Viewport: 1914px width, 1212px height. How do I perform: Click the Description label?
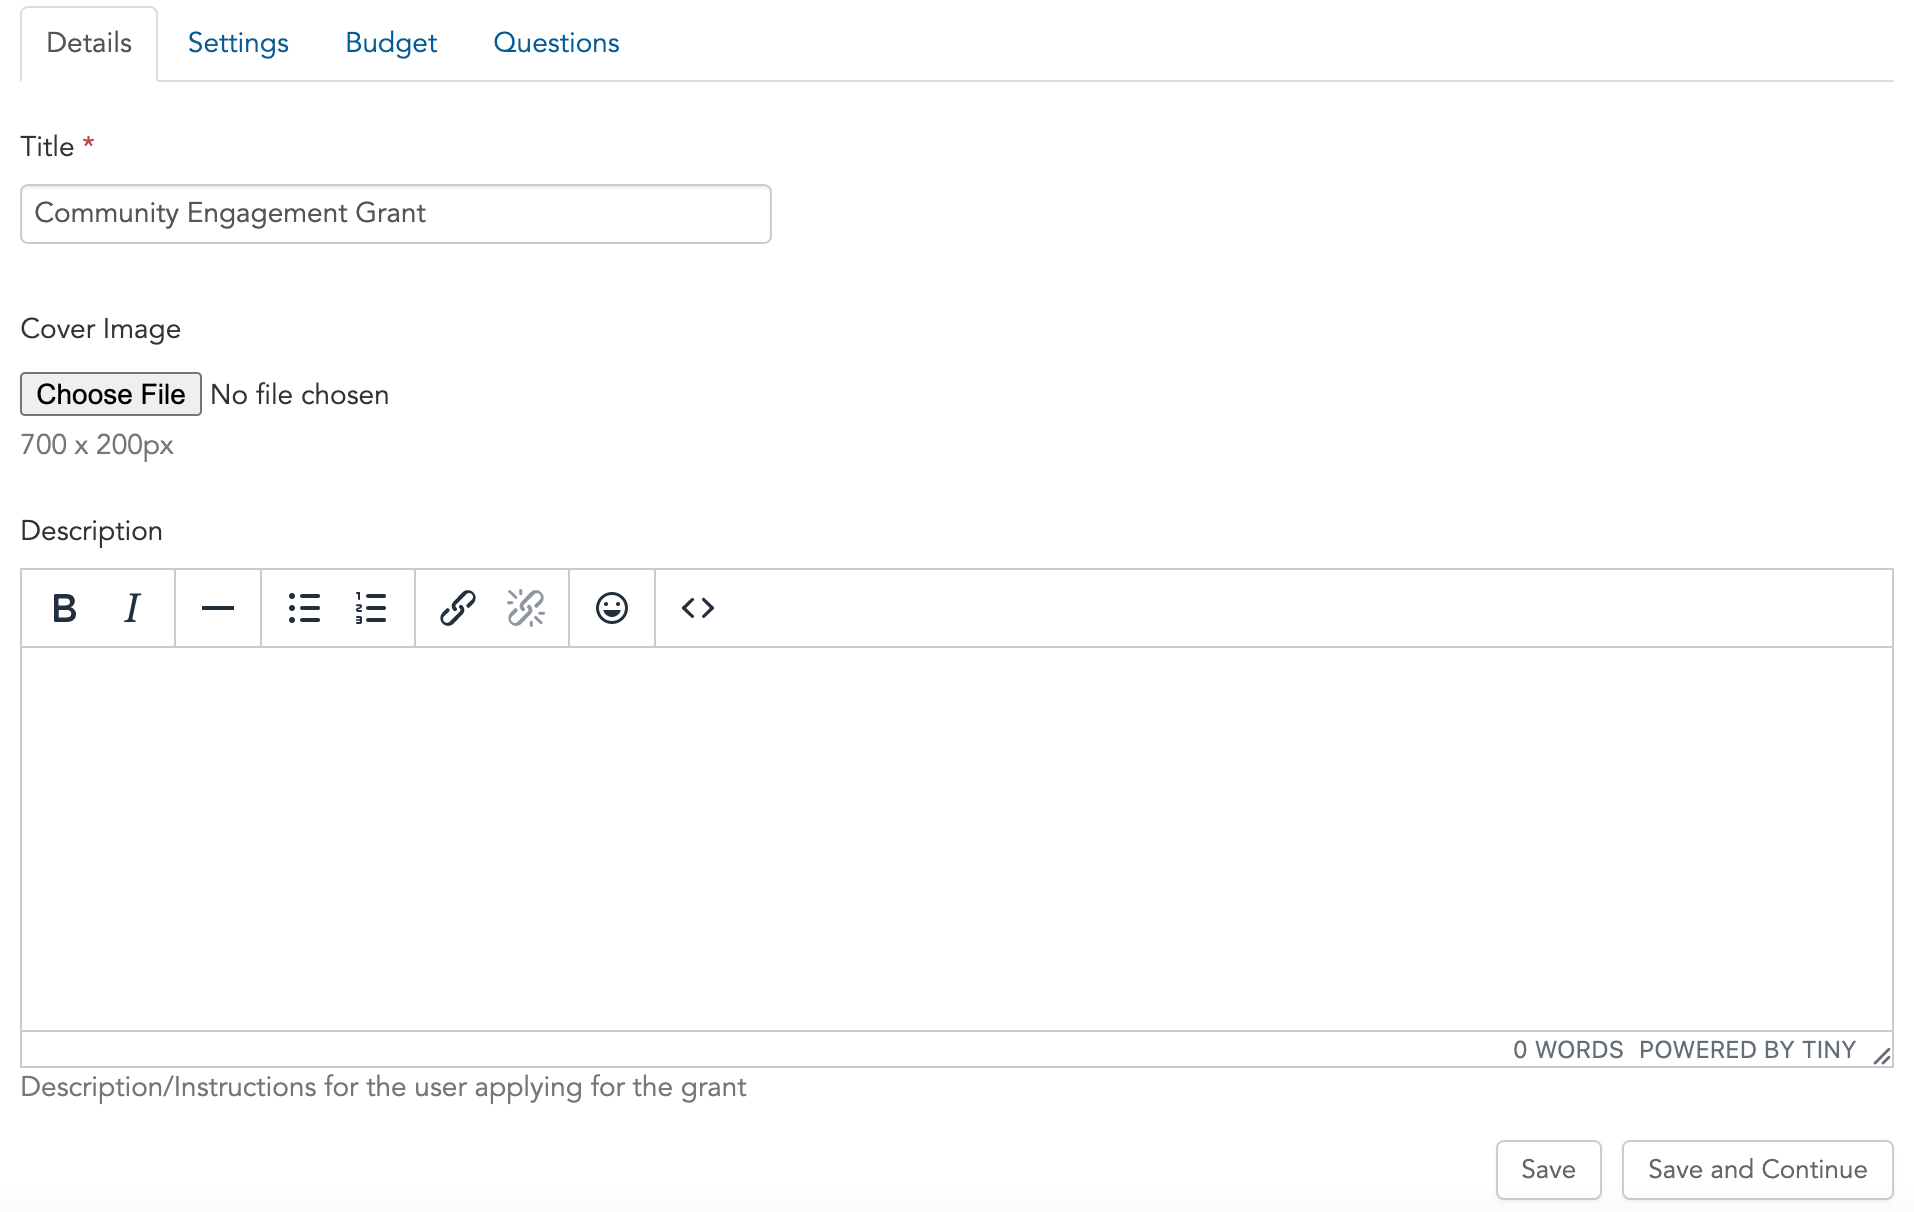coord(92,531)
